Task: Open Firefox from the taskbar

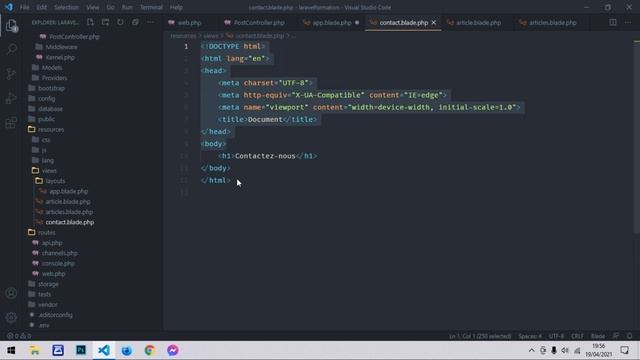Action: pyautogui.click(x=127, y=350)
